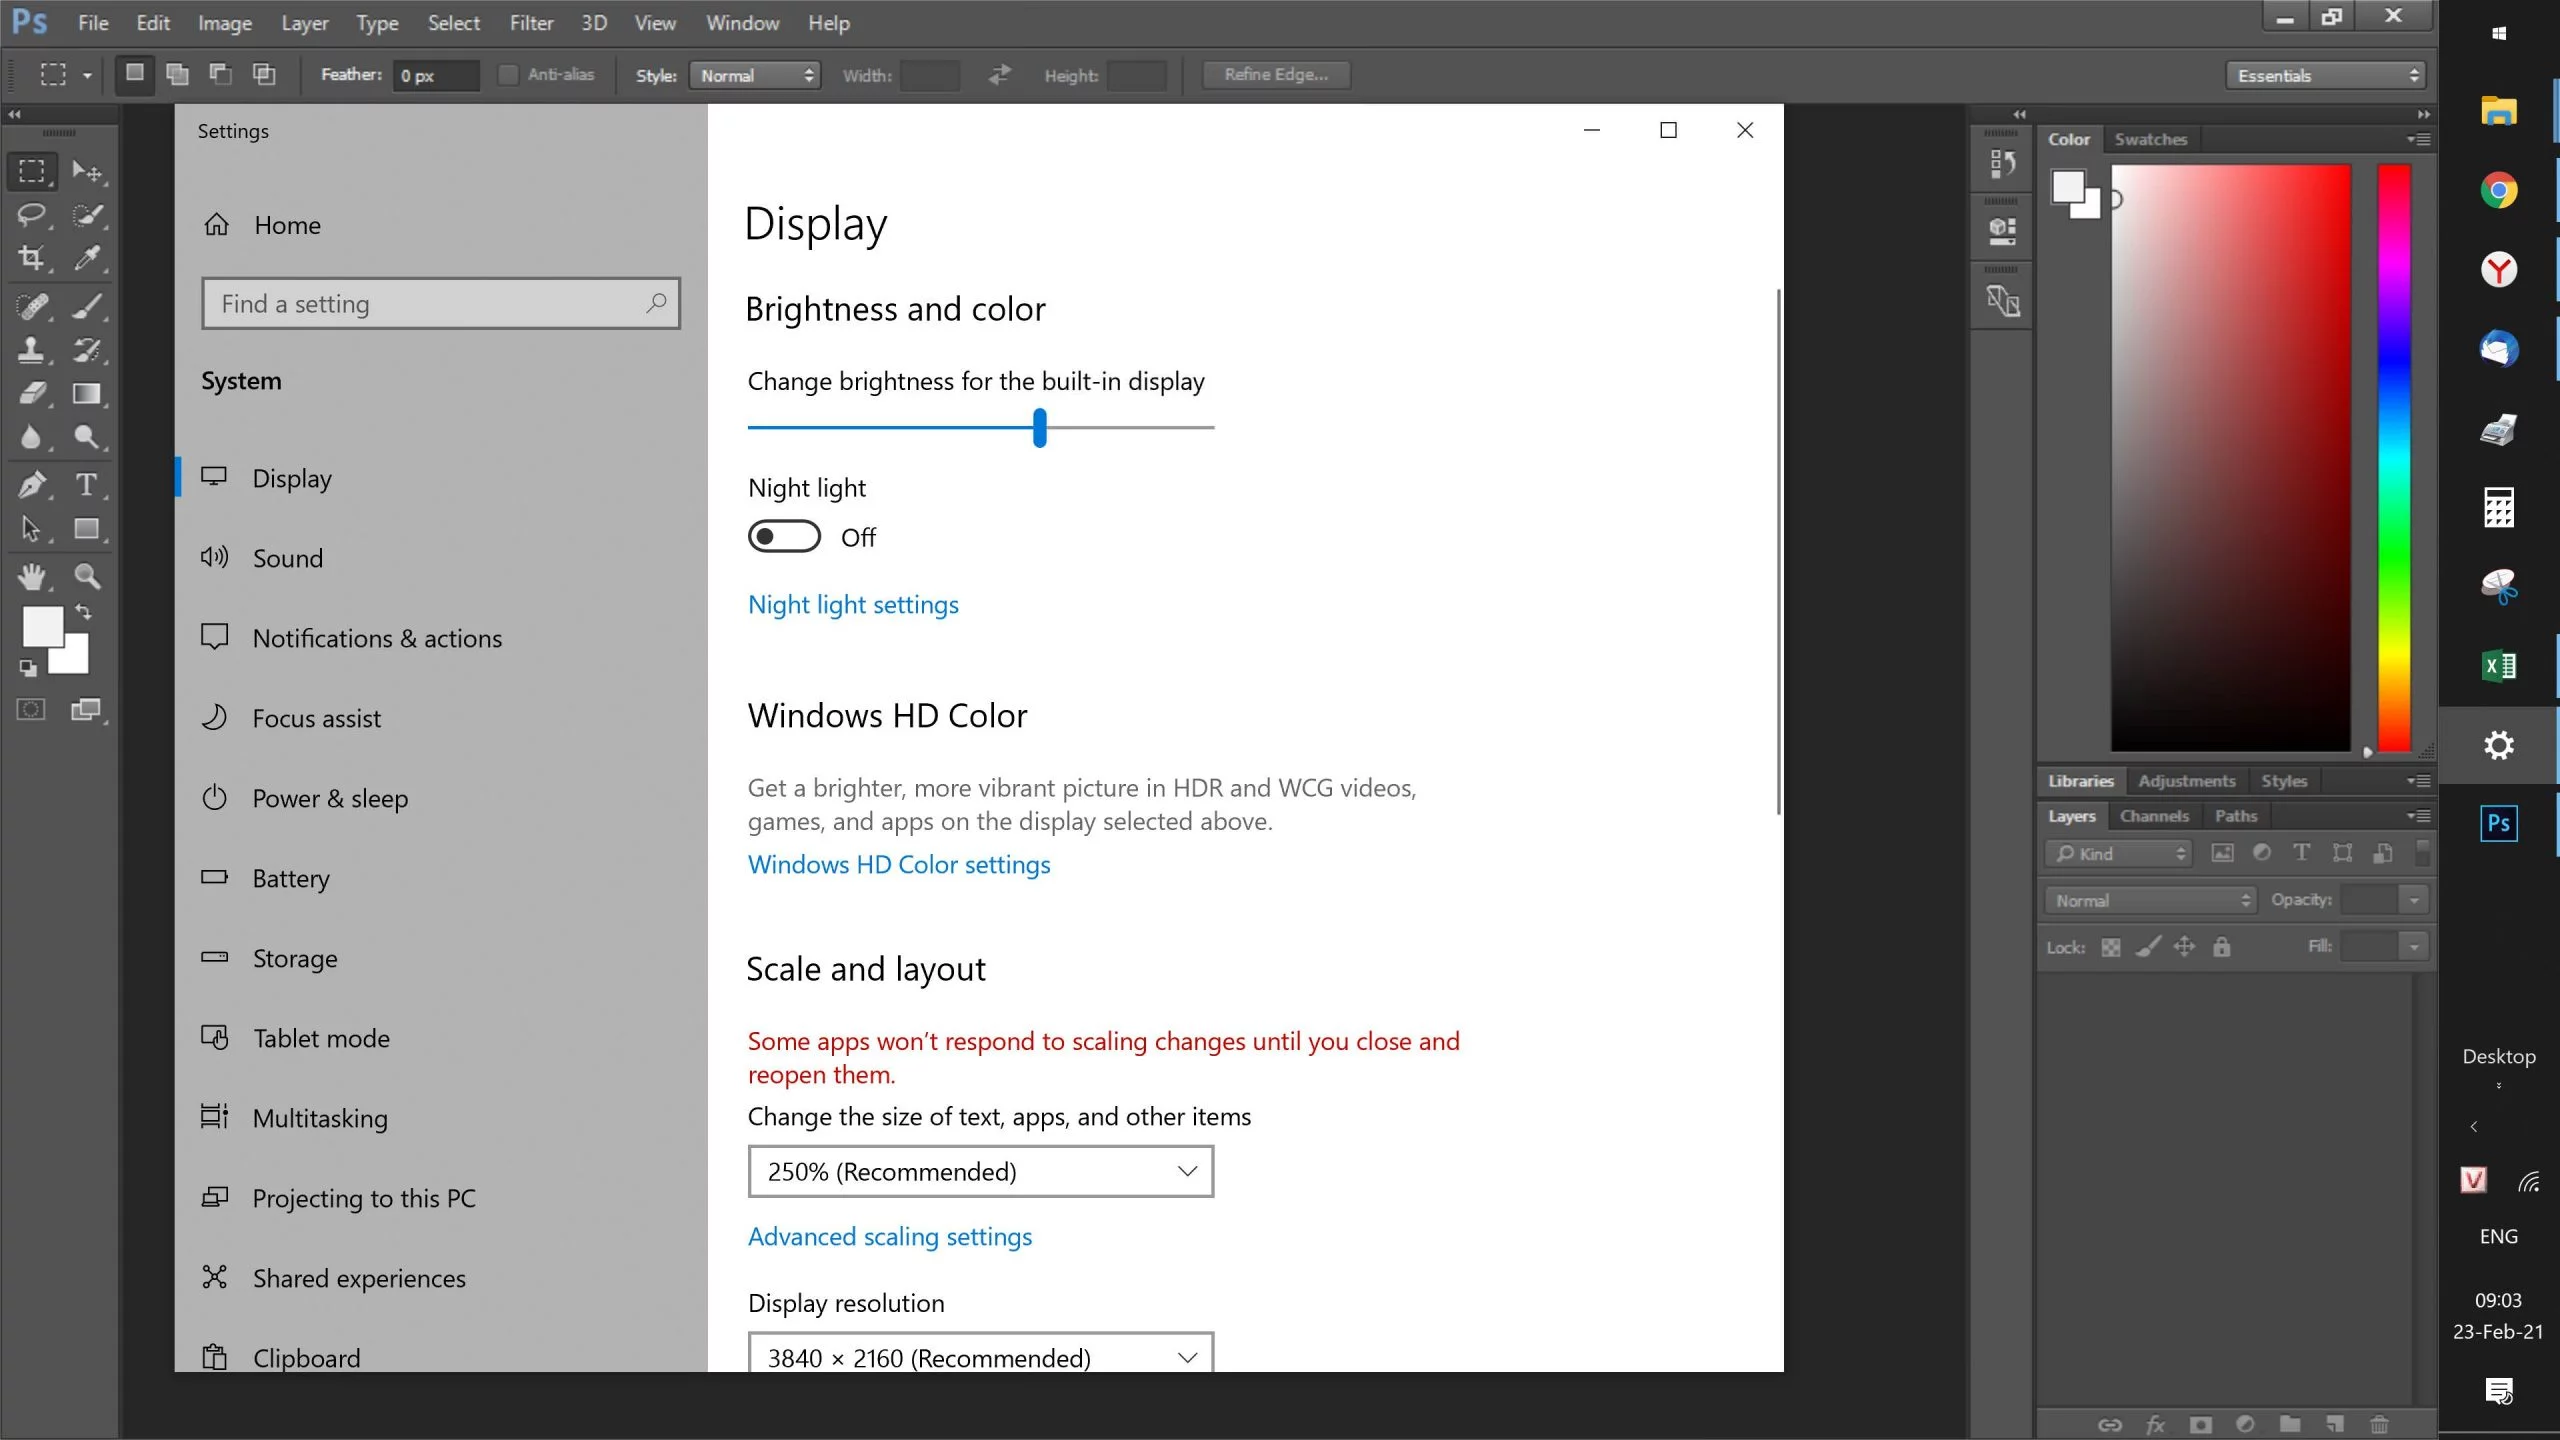Open the Filter menu
Screen dimensions: 2560x1440
(531, 23)
